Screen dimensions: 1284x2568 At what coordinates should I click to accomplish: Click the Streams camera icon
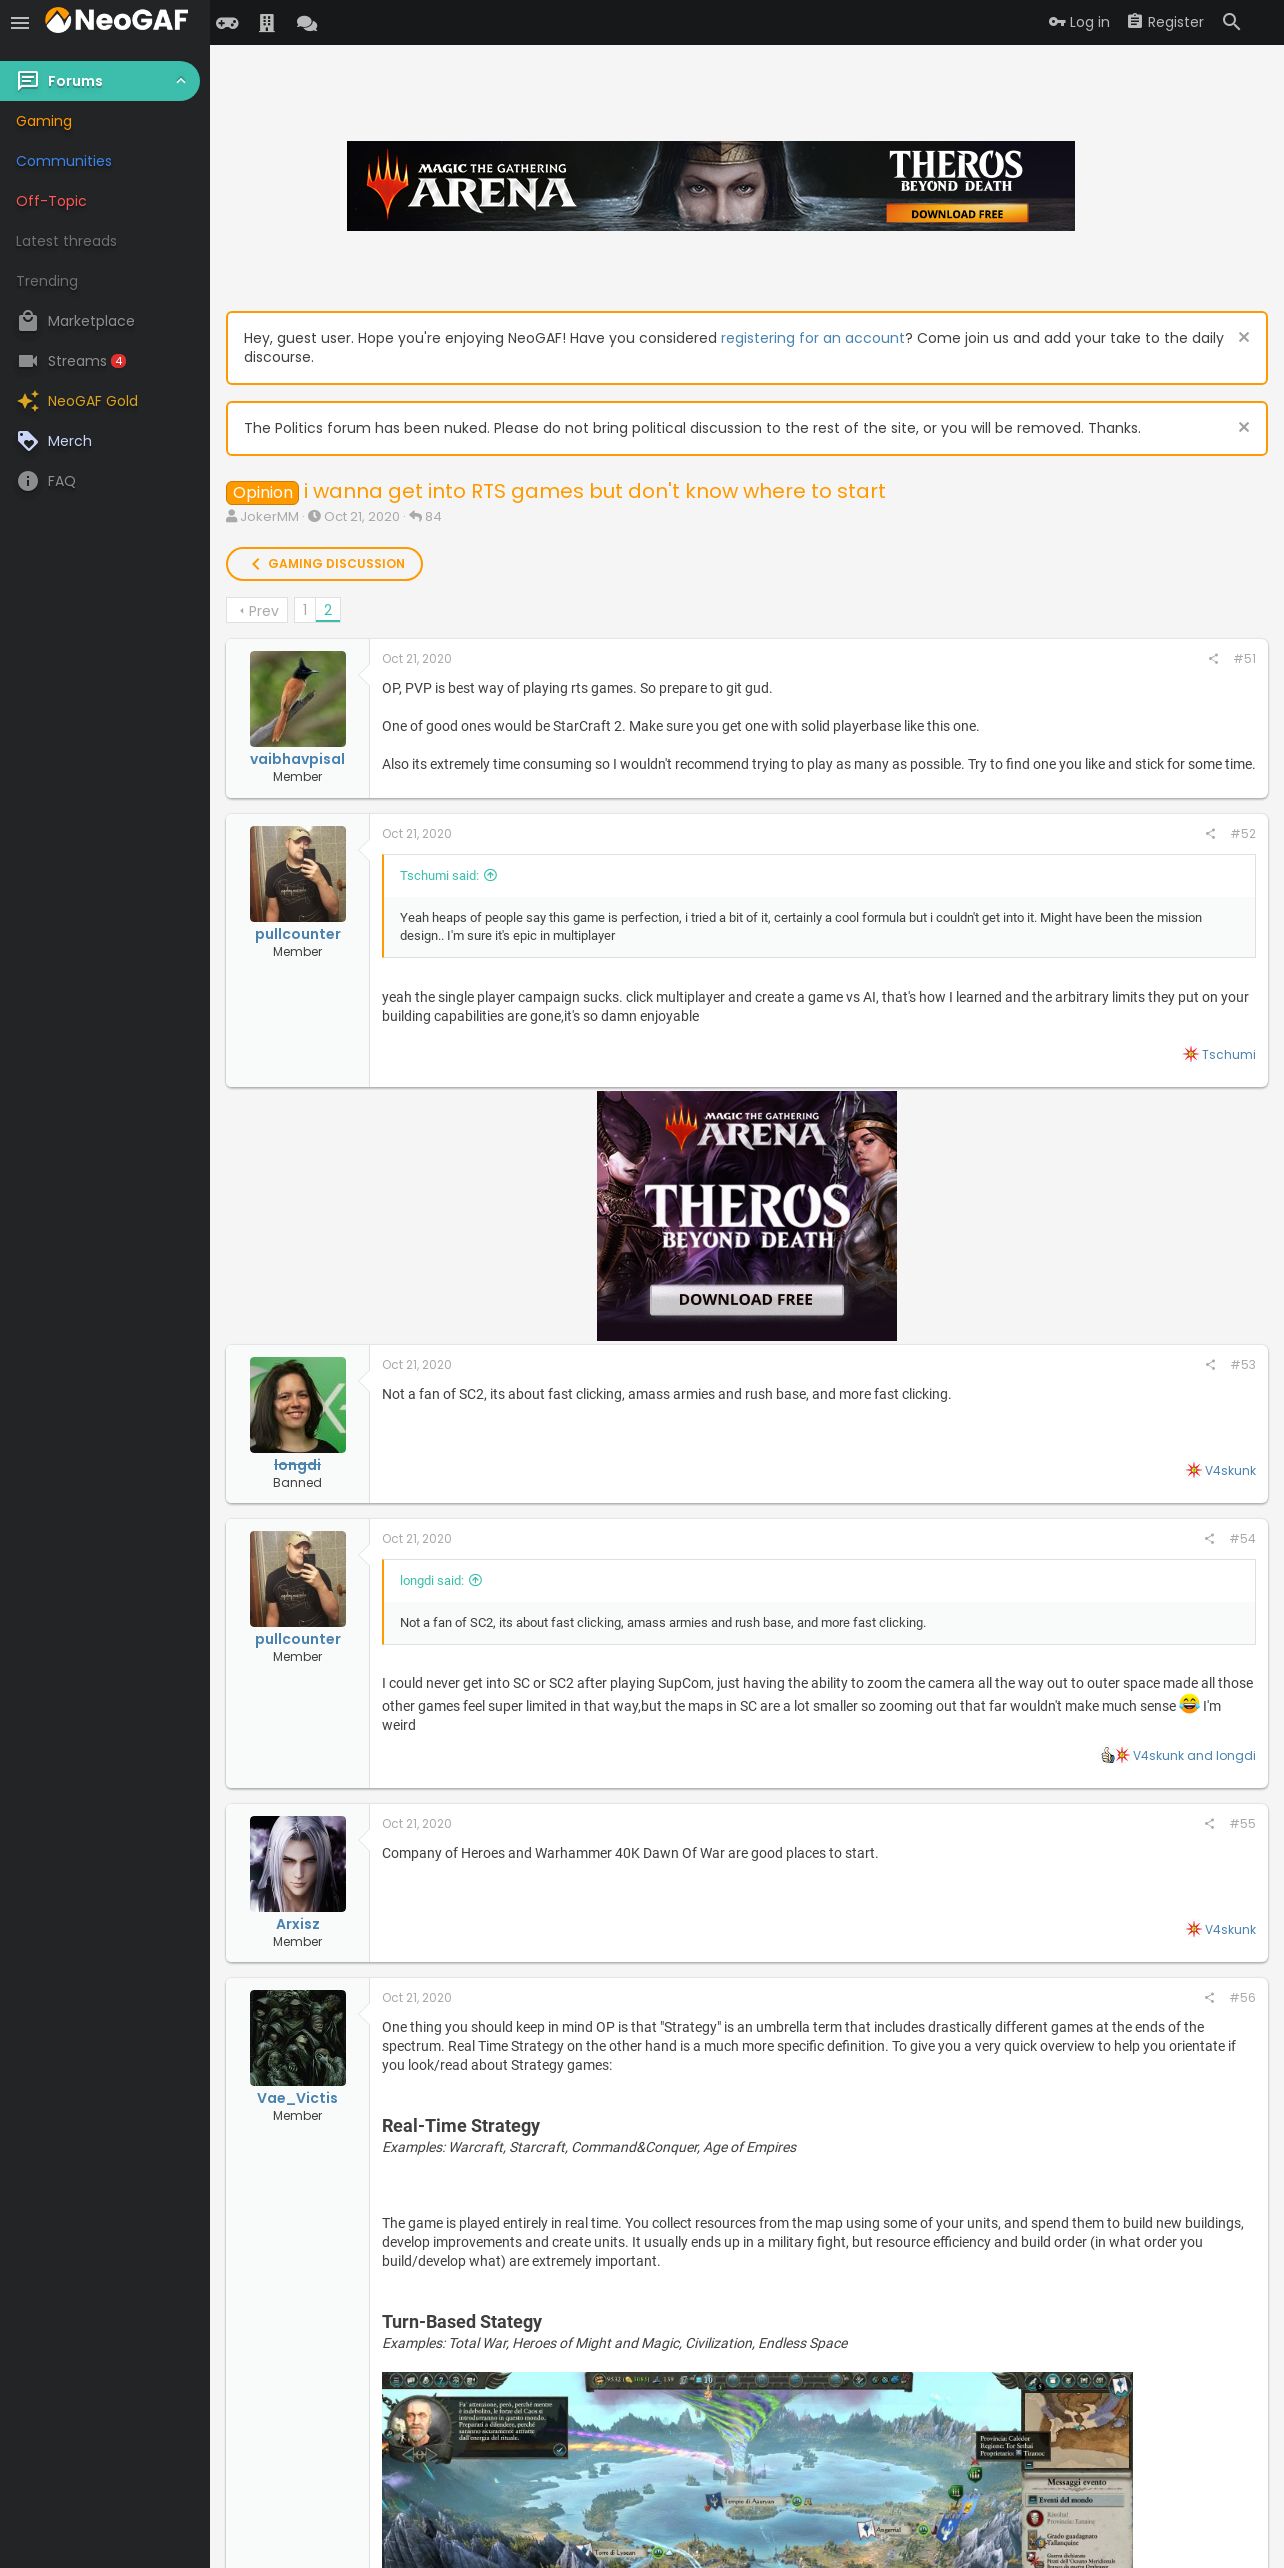[28, 361]
